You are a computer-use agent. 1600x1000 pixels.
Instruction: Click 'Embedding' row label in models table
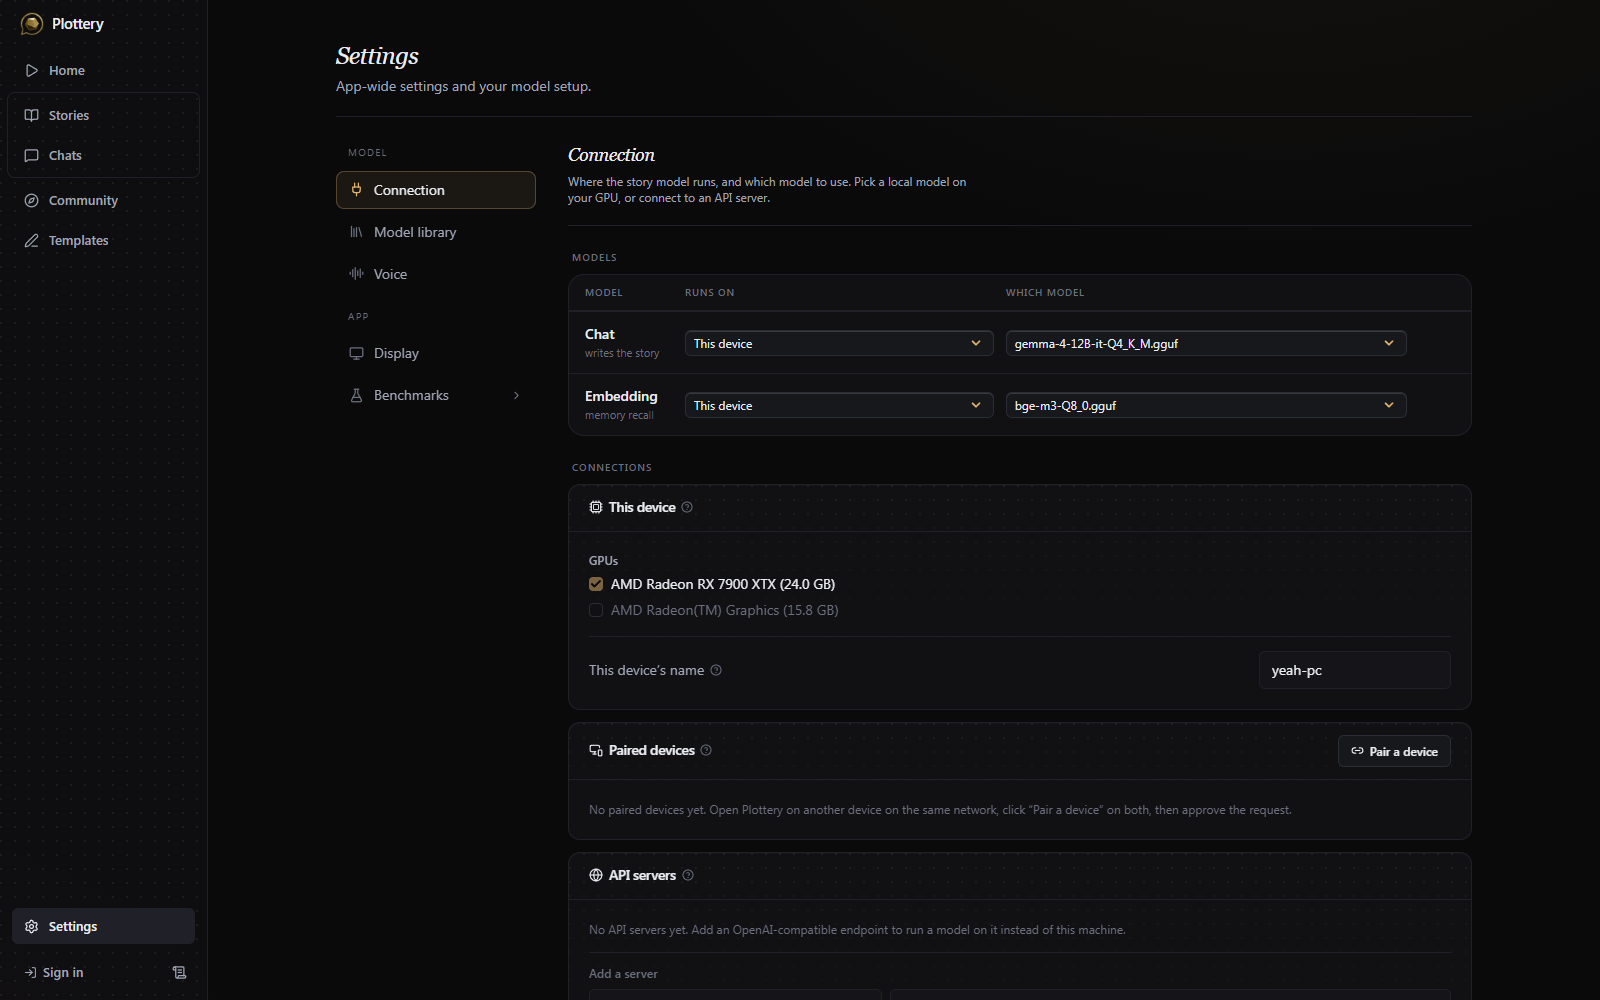(621, 397)
